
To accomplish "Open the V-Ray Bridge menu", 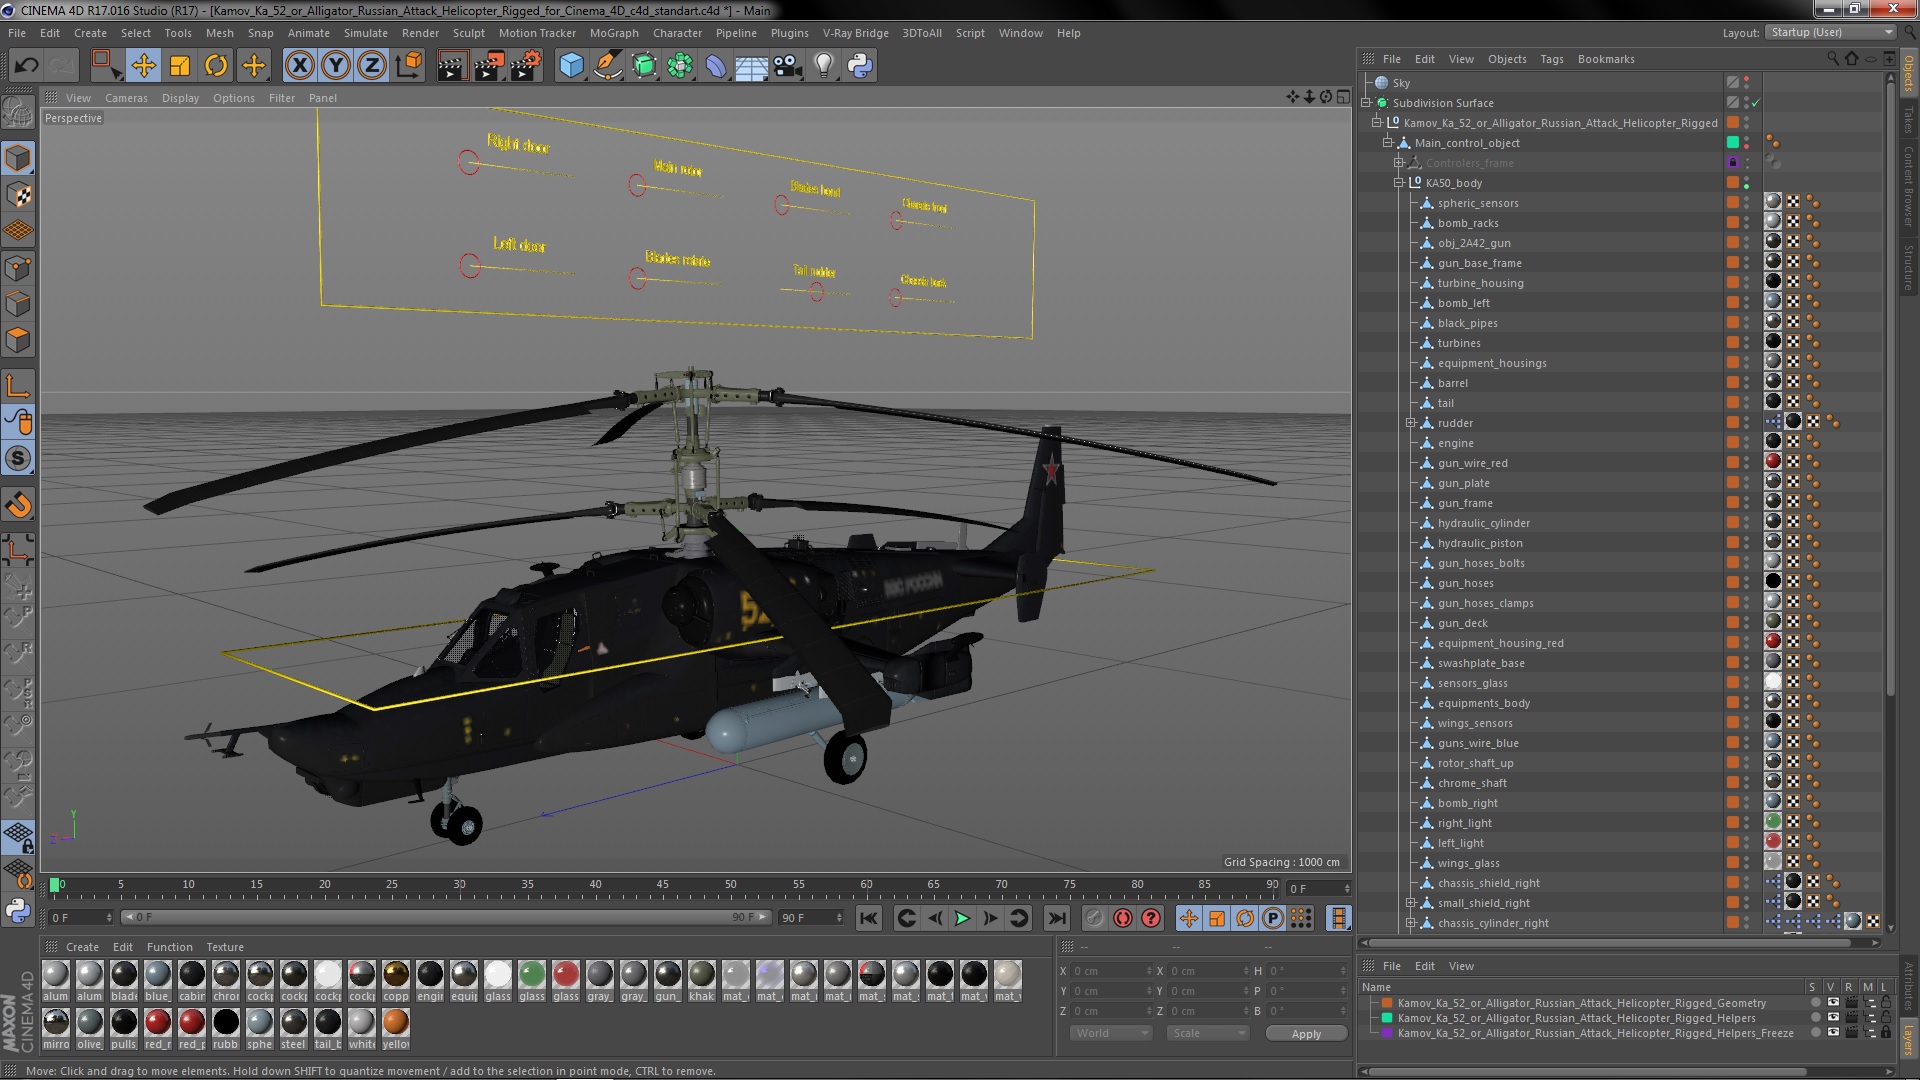I will [855, 33].
